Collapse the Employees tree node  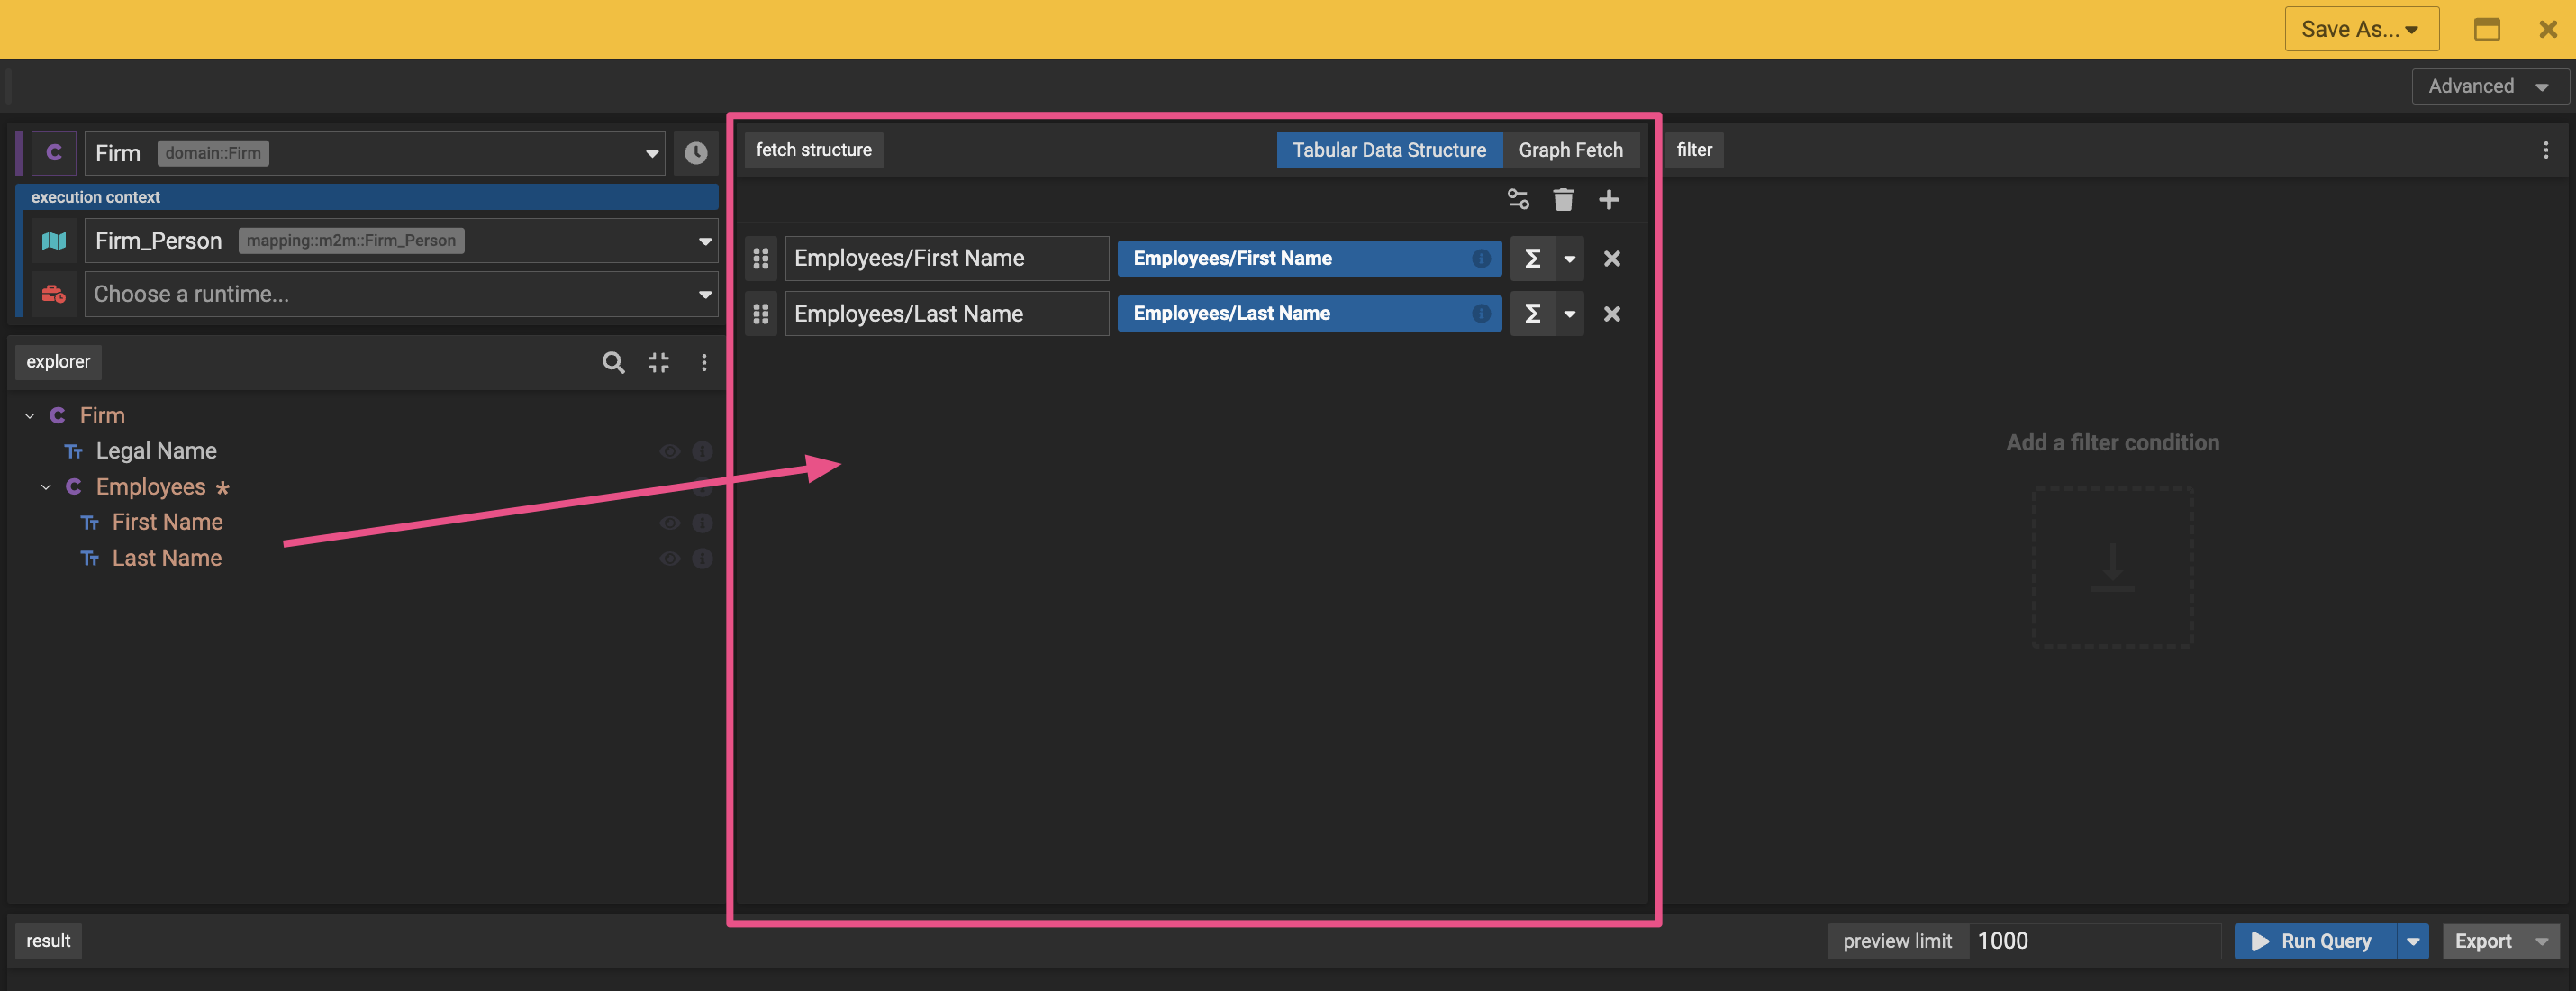(45, 487)
